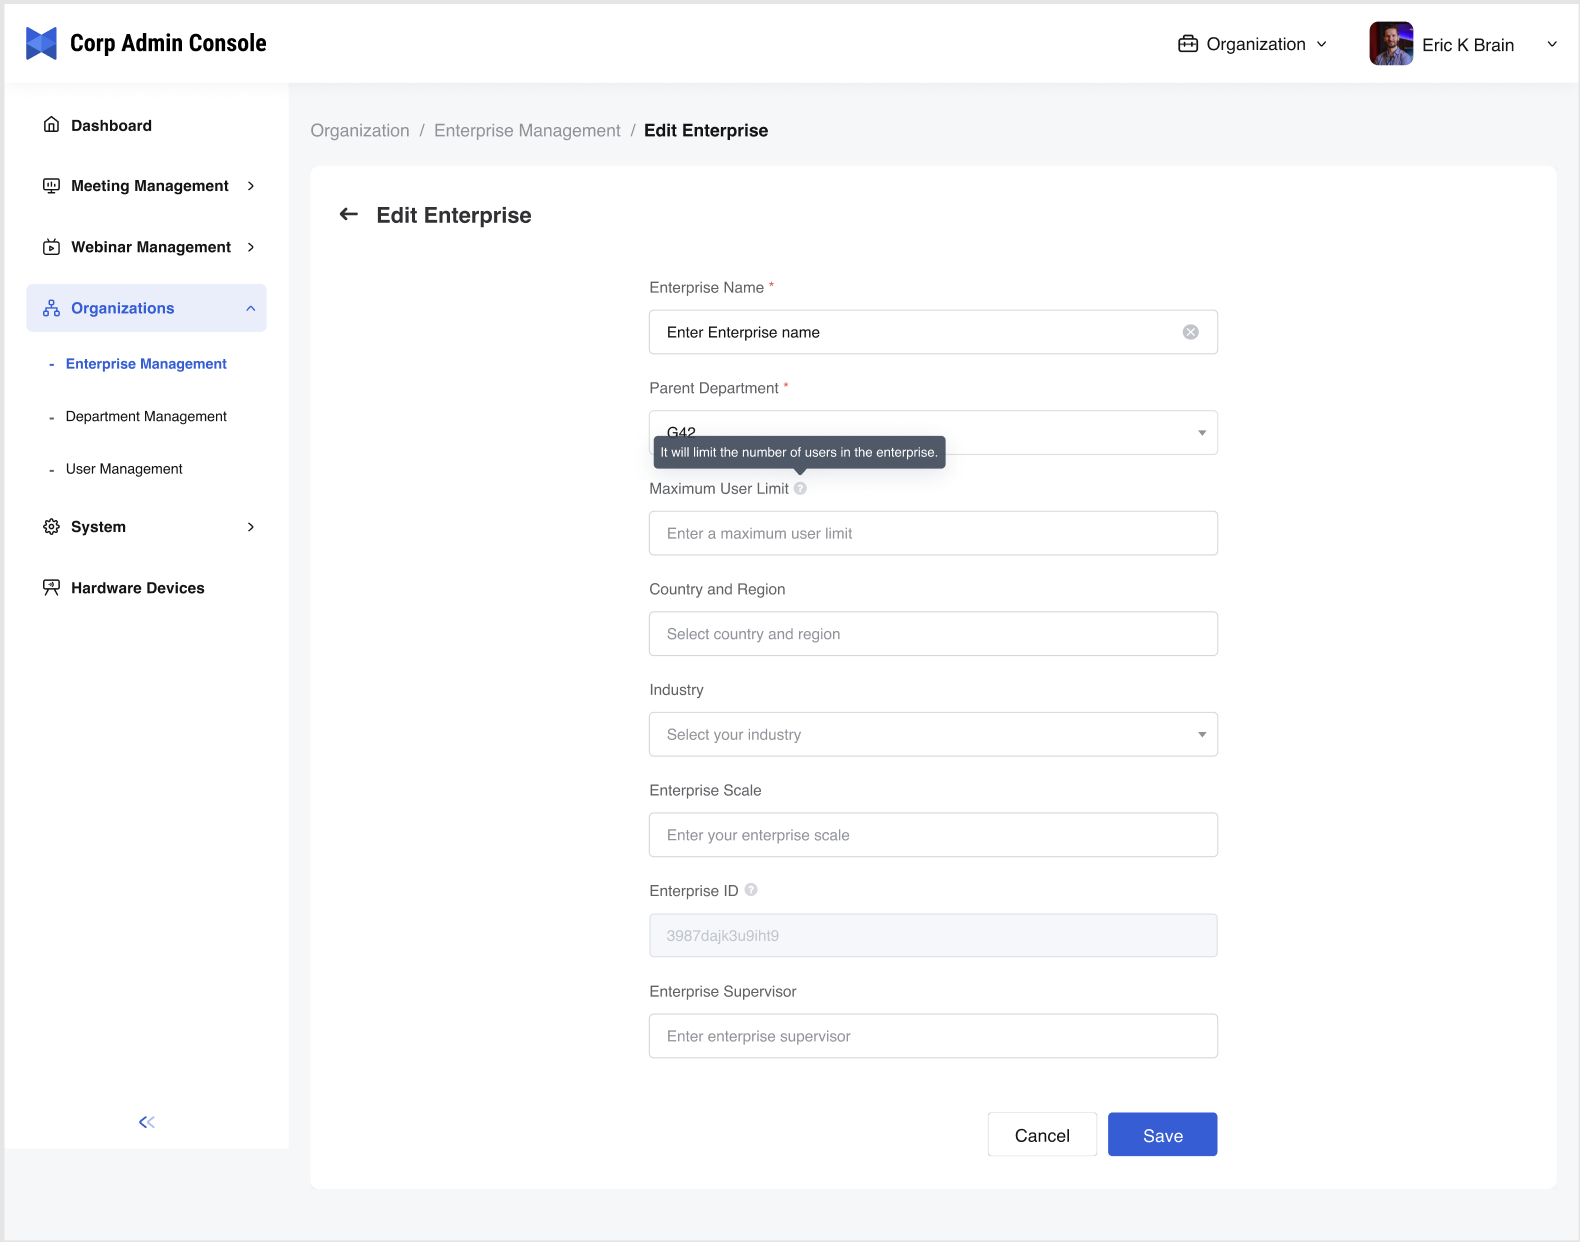
Task: Click Eric K Brain's profile avatar
Action: (x=1390, y=44)
